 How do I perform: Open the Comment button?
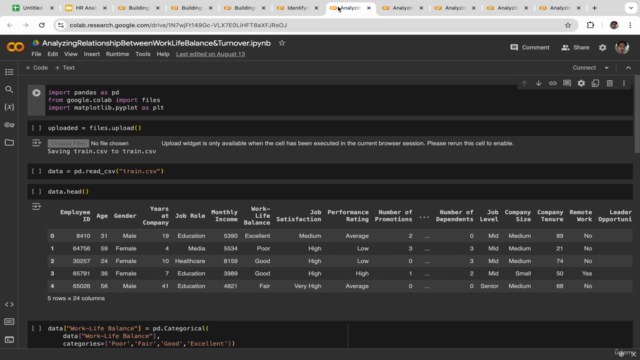(530, 47)
